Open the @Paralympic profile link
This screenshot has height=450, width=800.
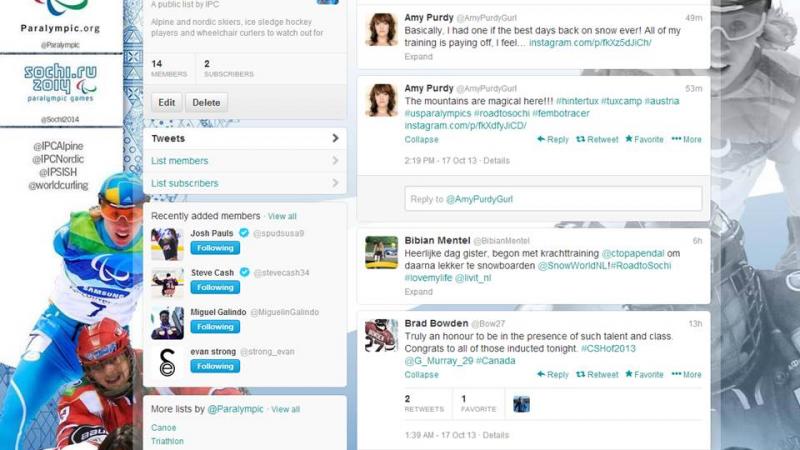(x=235, y=409)
